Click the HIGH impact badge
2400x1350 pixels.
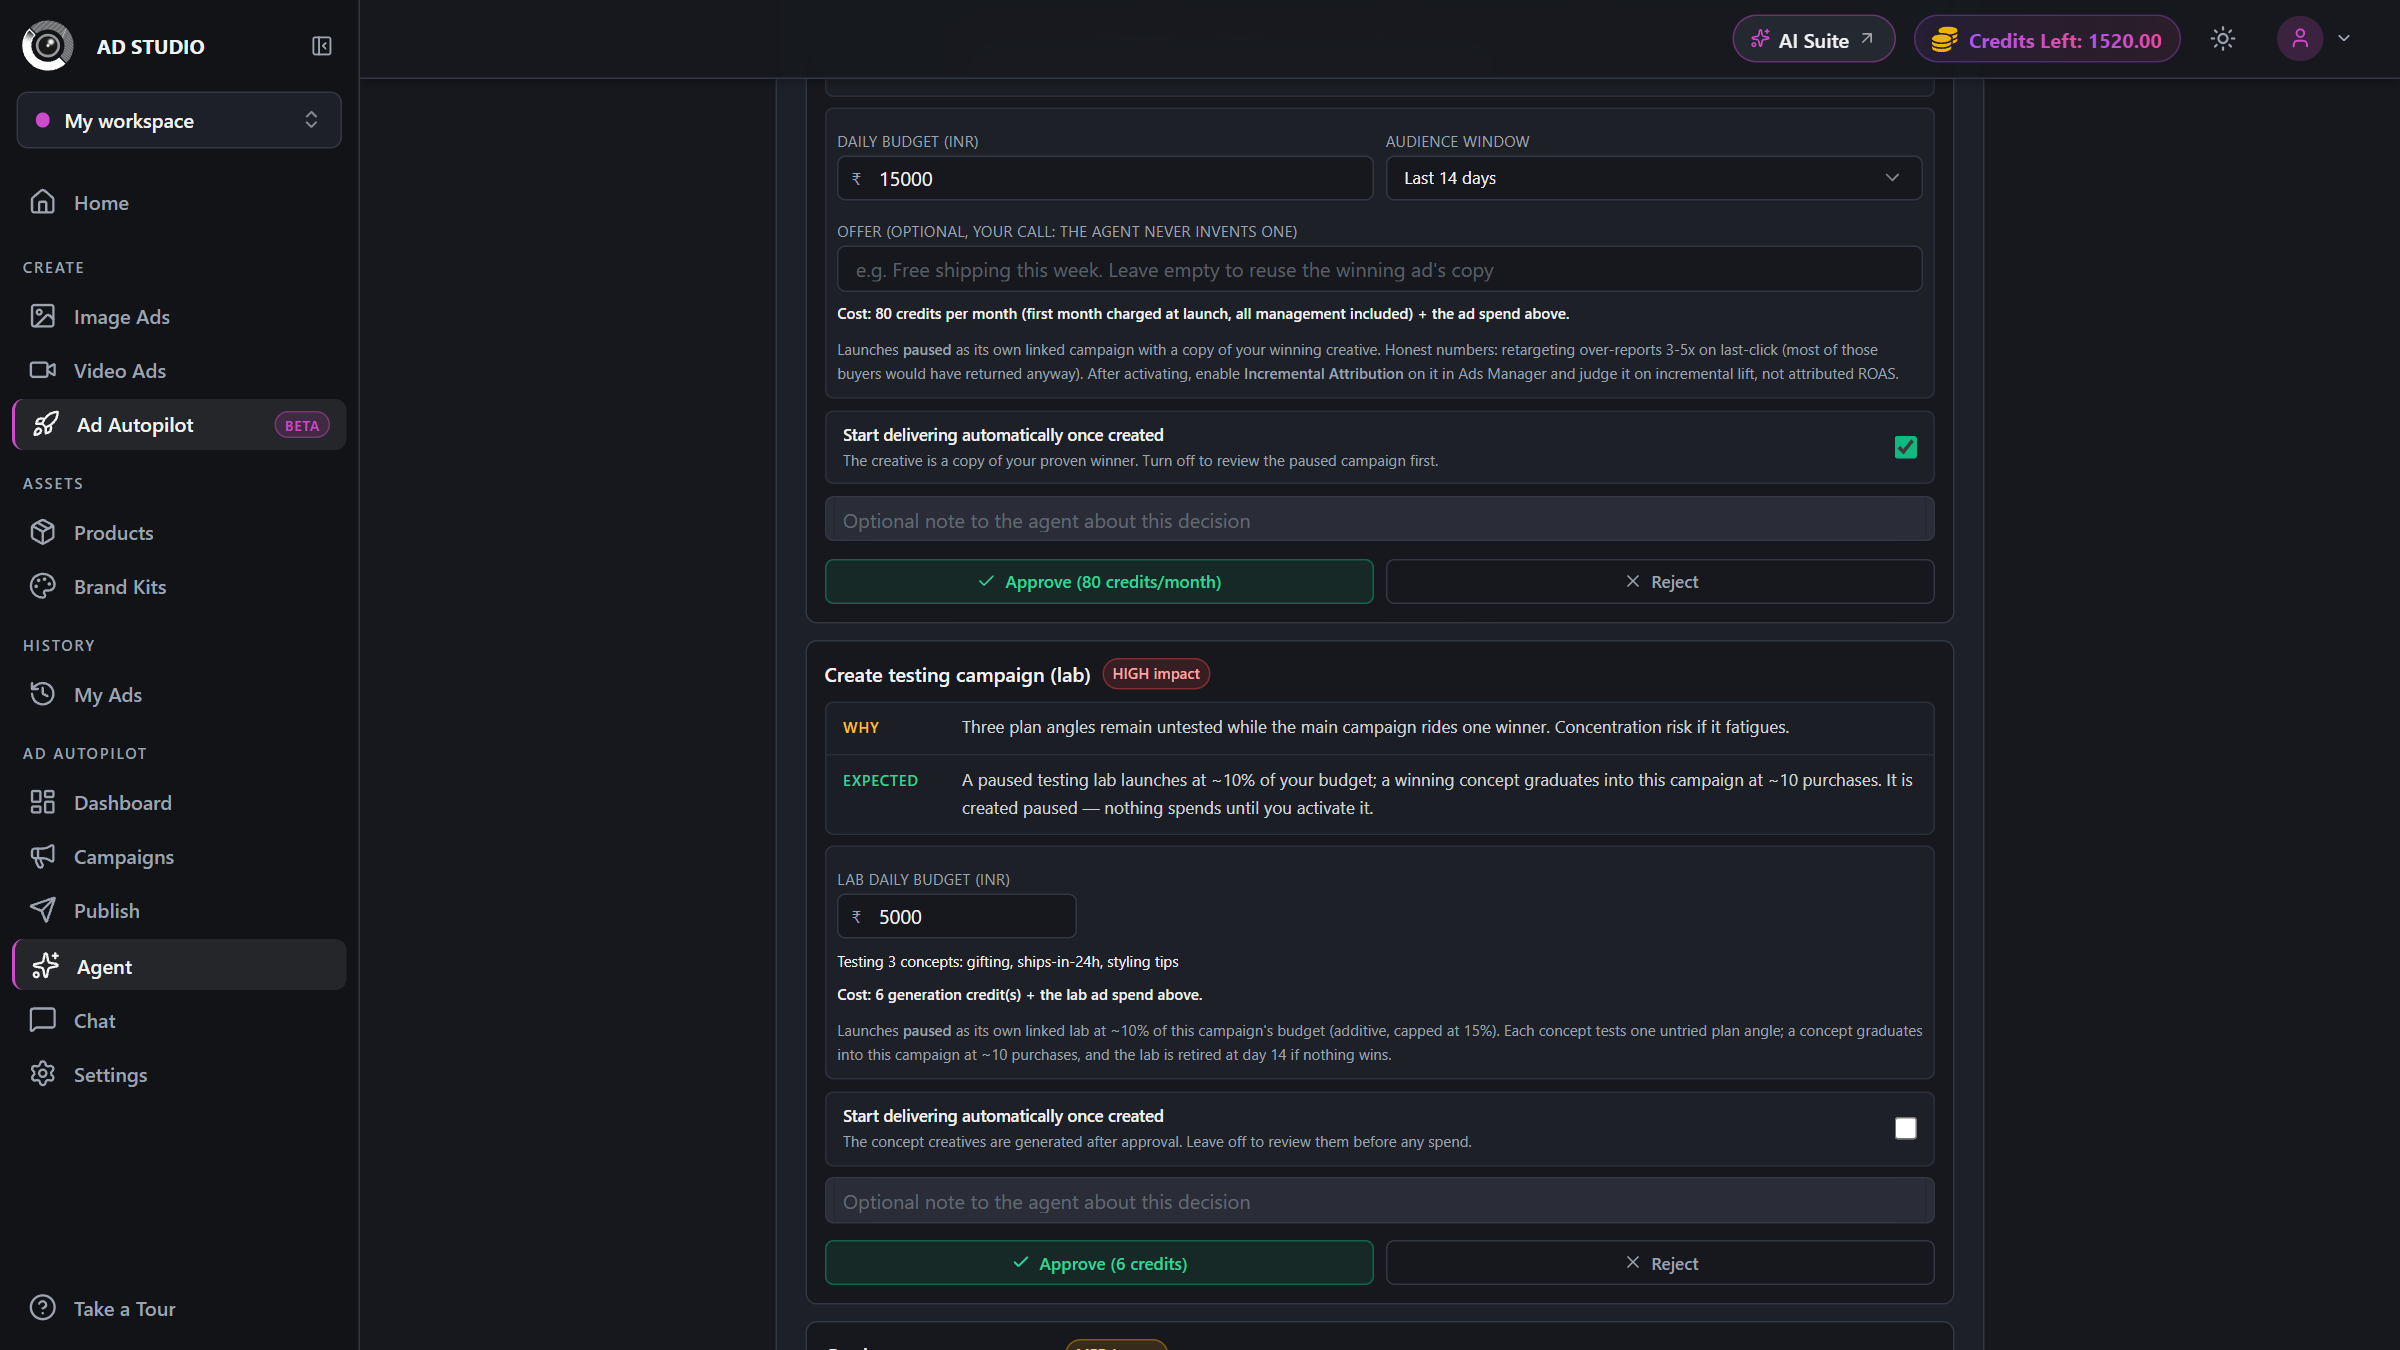(x=1156, y=674)
